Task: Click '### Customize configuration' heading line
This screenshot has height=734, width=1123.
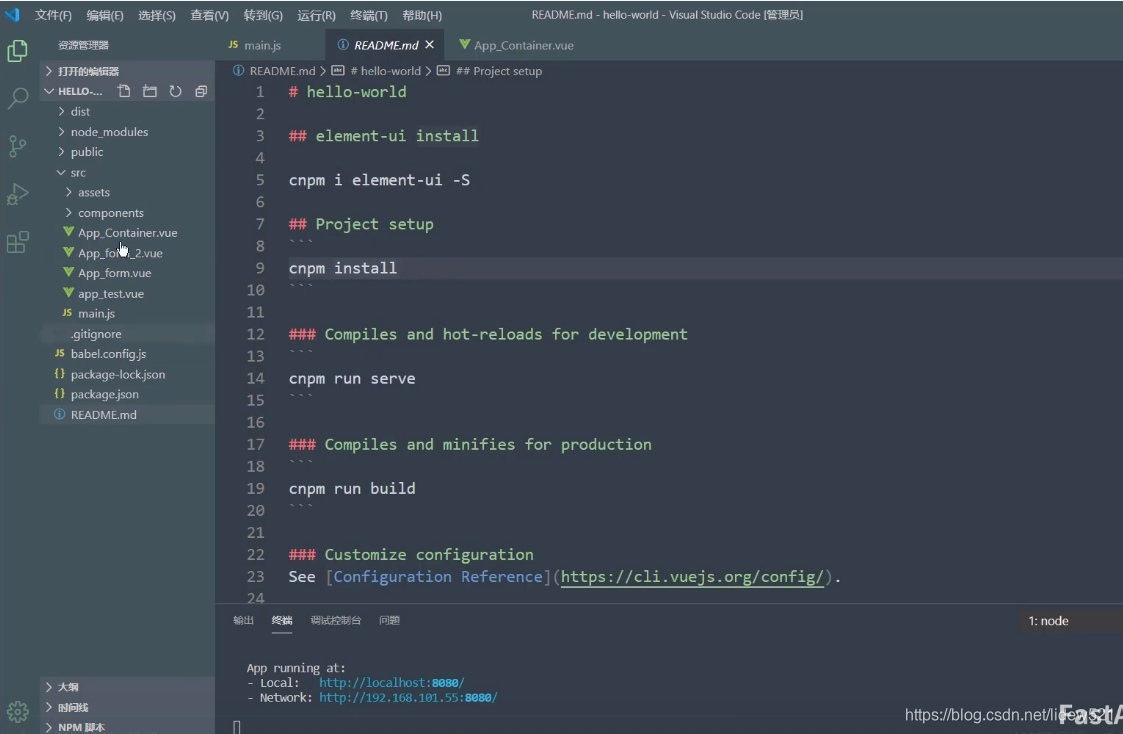Action: [x=411, y=554]
